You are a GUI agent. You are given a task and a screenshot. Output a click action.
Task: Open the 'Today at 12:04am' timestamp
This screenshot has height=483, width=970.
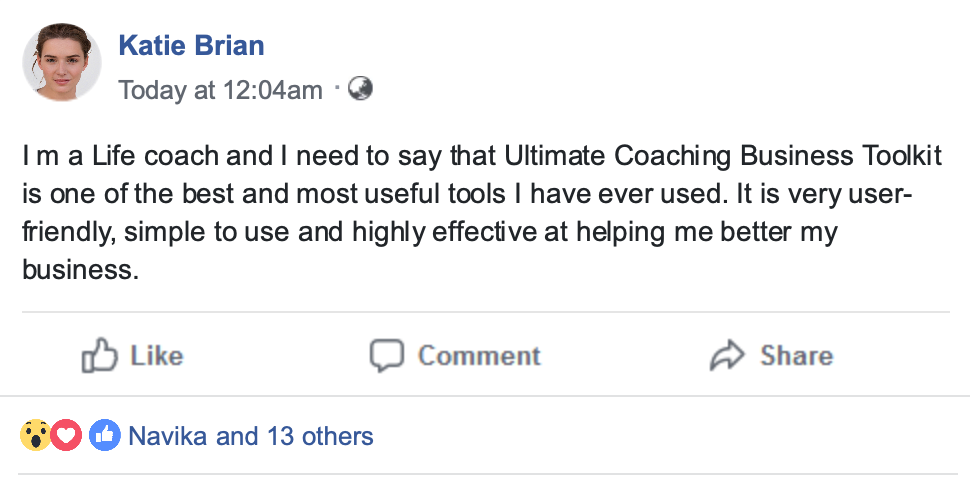coord(220,90)
